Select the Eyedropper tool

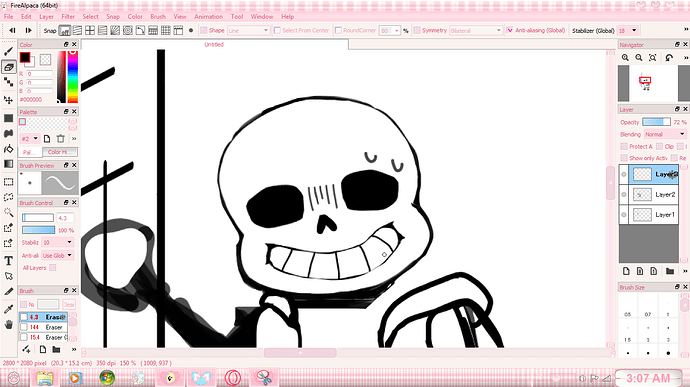[8, 309]
